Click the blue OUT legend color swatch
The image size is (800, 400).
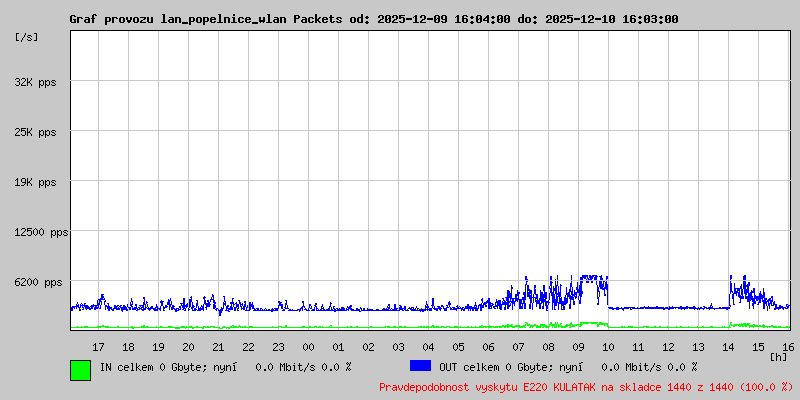[x=420, y=366]
